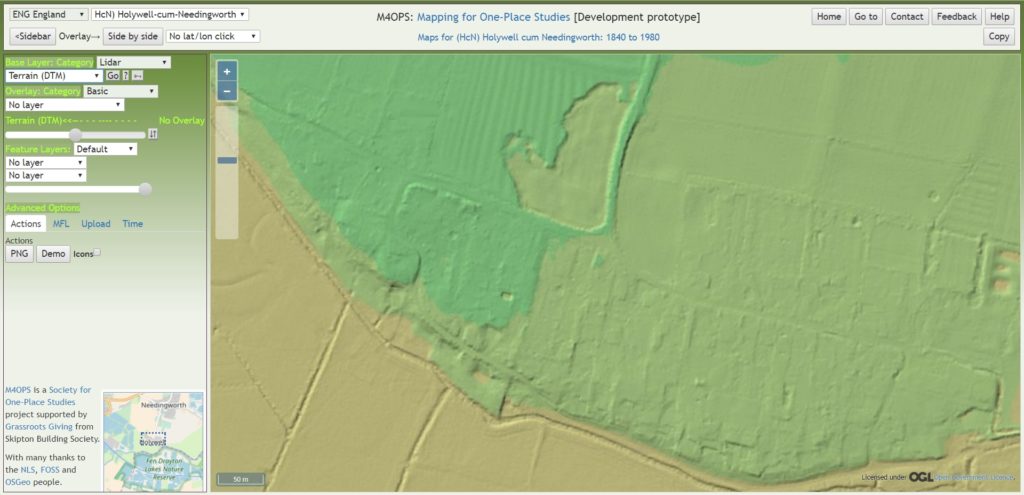The height and width of the screenshot is (495, 1024).
Task: Switch to the Actions tab
Action: 26,223
